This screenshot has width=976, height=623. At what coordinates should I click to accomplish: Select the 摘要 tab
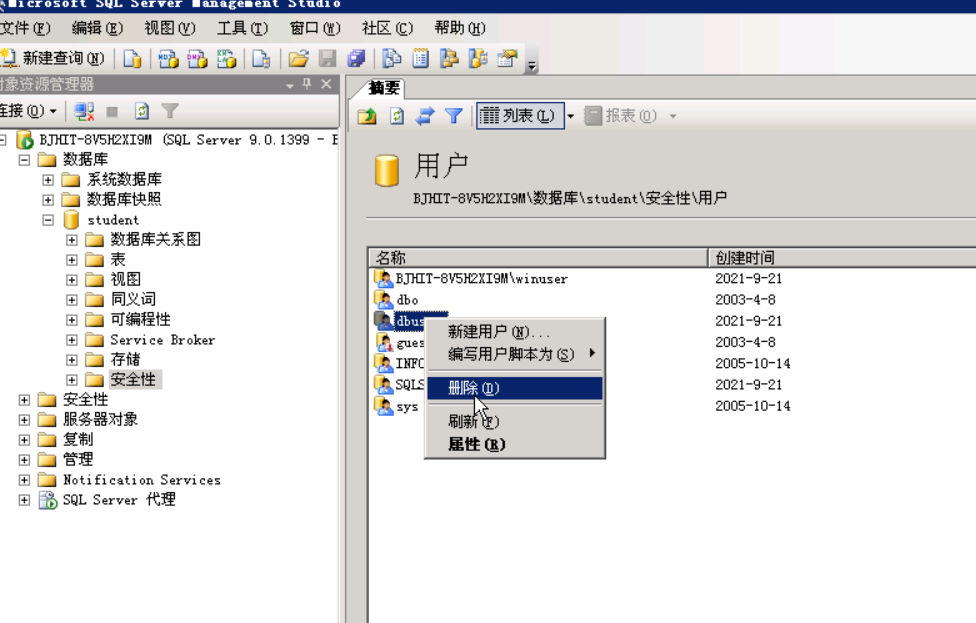tap(383, 88)
